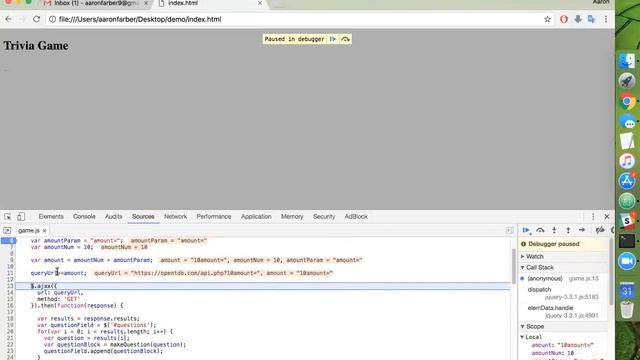Viewport: 640px width, 360px height.
Task: Show the file navigator pane
Action: (7, 231)
